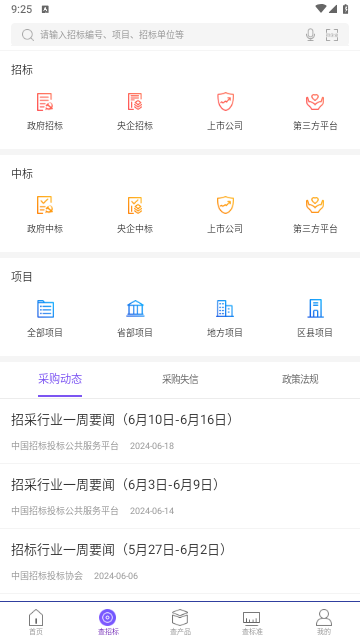Click the 中标 section heading
Viewport: 360px width, 640px height.
[22, 173]
